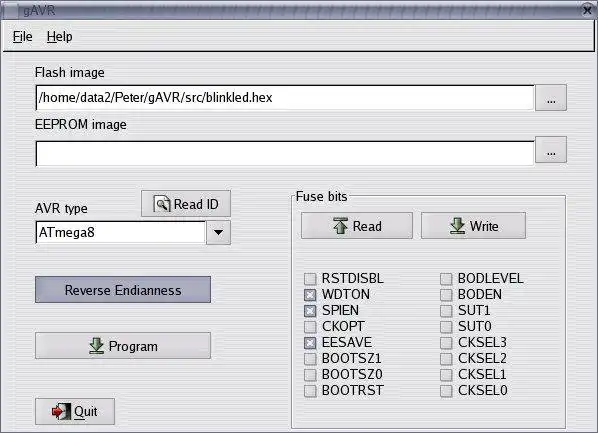598x433 pixels.
Task: Enable the BOOTSZ1 fuse checkbox
Action: pos(310,359)
